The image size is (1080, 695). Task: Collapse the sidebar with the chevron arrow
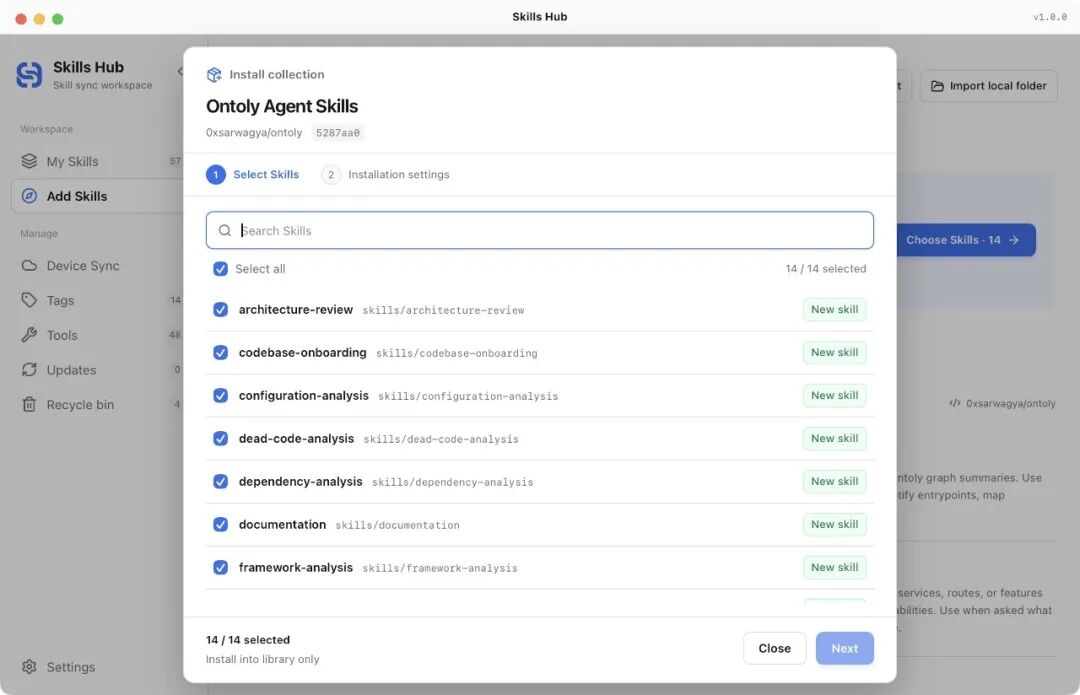[x=180, y=71]
